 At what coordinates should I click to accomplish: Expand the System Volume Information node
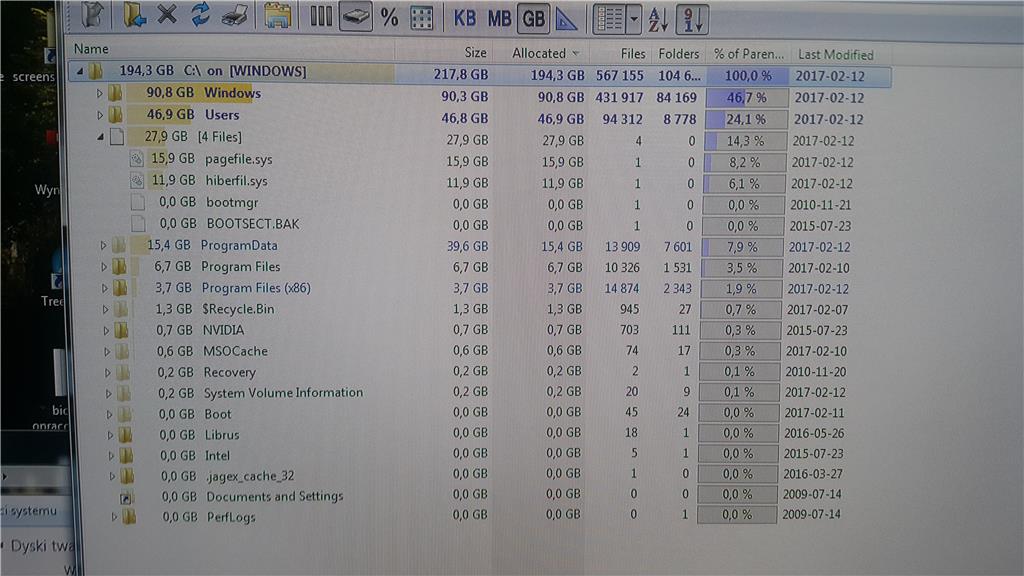(108, 394)
